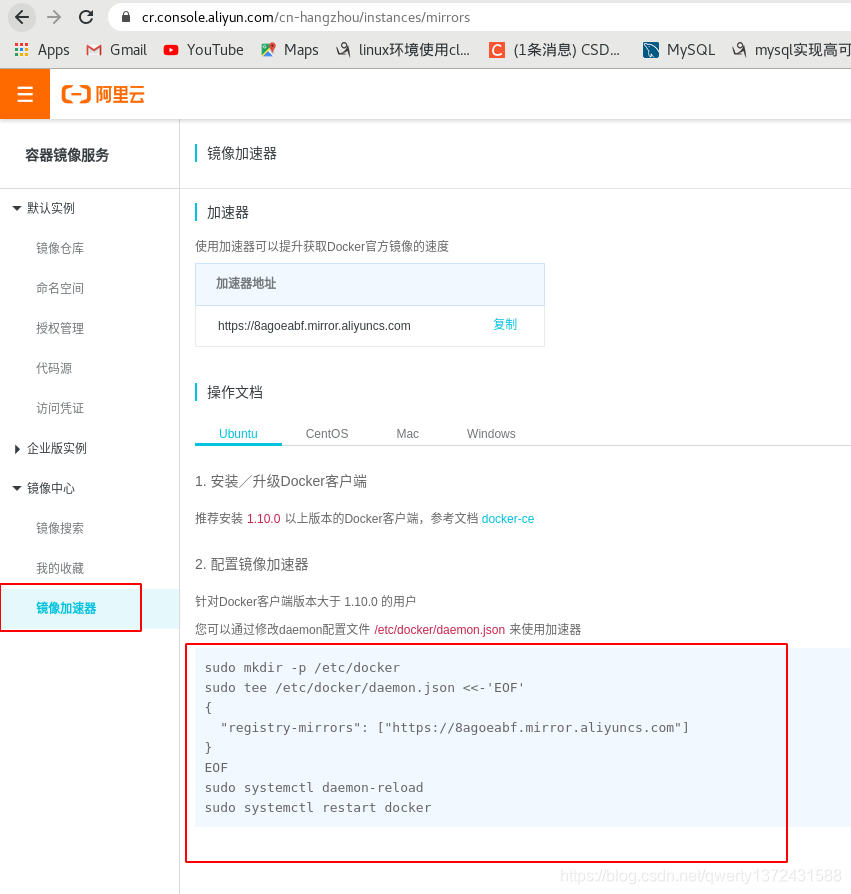851x894 pixels.
Task: Click the 阿里云 logo
Action: point(103,94)
